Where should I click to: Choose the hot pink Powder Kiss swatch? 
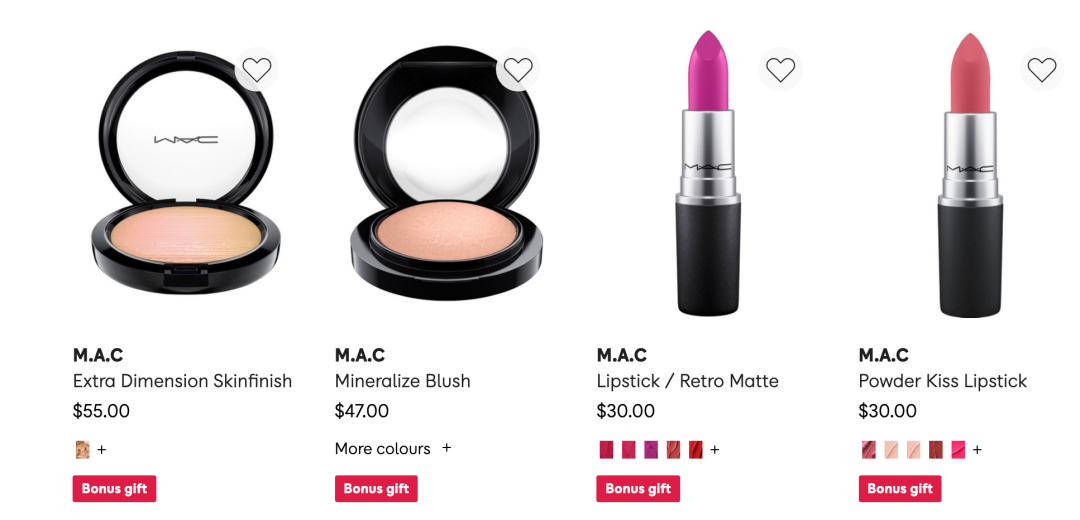click(x=958, y=450)
